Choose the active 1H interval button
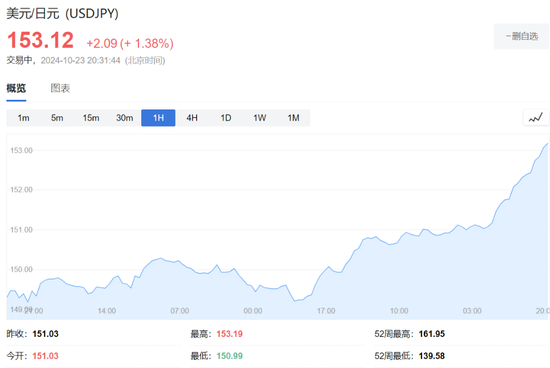 (x=158, y=118)
